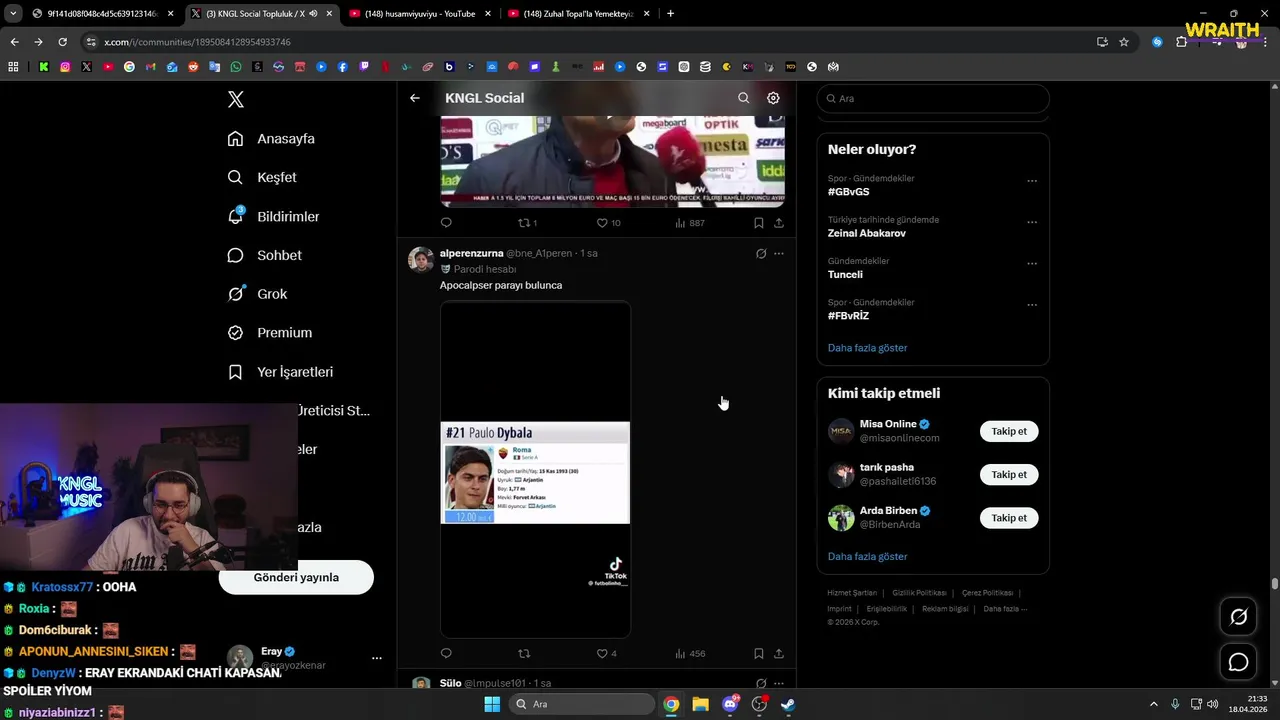This screenshot has width=1280, height=720.
Task: Open tab search dropdown arrow
Action: pos(13,14)
